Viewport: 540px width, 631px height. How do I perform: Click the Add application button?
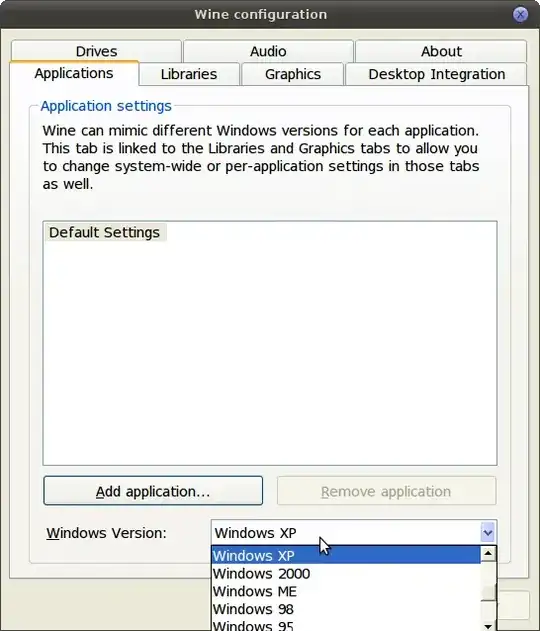point(153,491)
